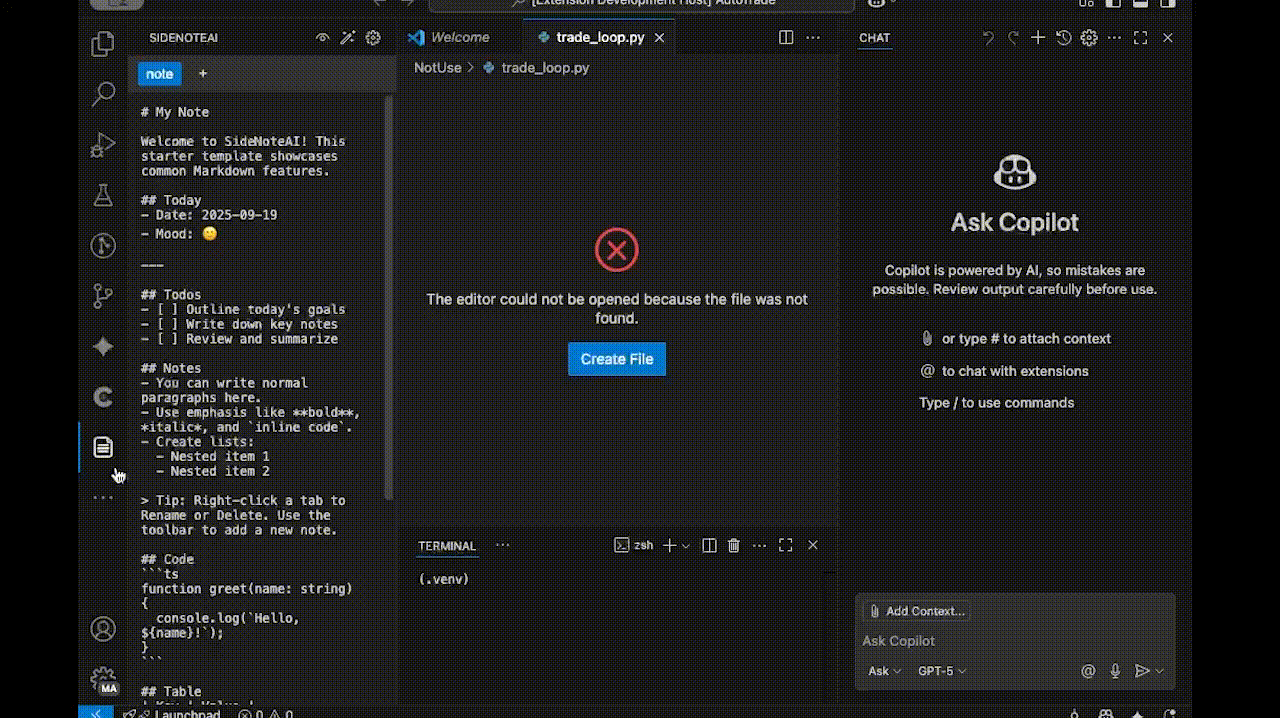Toggle maximize terminal panel size
This screenshot has height=718, width=1280.
click(x=786, y=545)
